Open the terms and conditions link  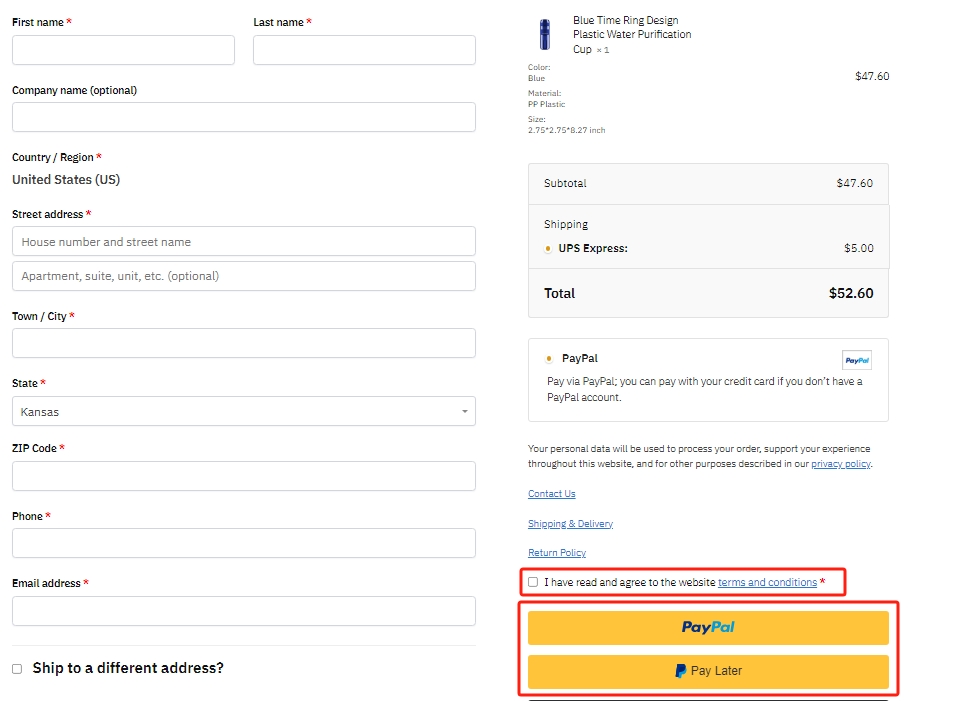pyautogui.click(x=767, y=582)
